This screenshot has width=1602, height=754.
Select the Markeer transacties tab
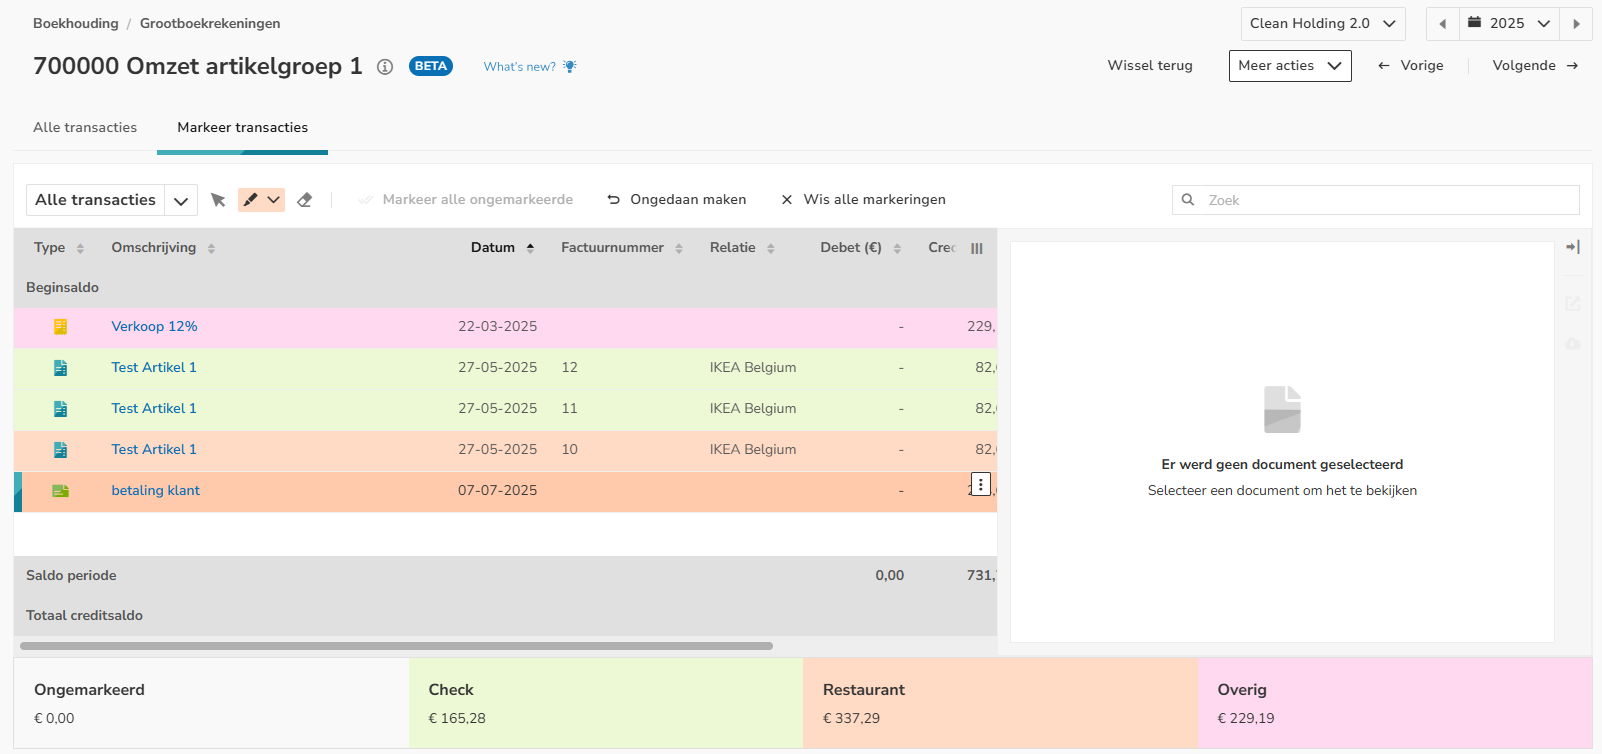pyautogui.click(x=243, y=128)
